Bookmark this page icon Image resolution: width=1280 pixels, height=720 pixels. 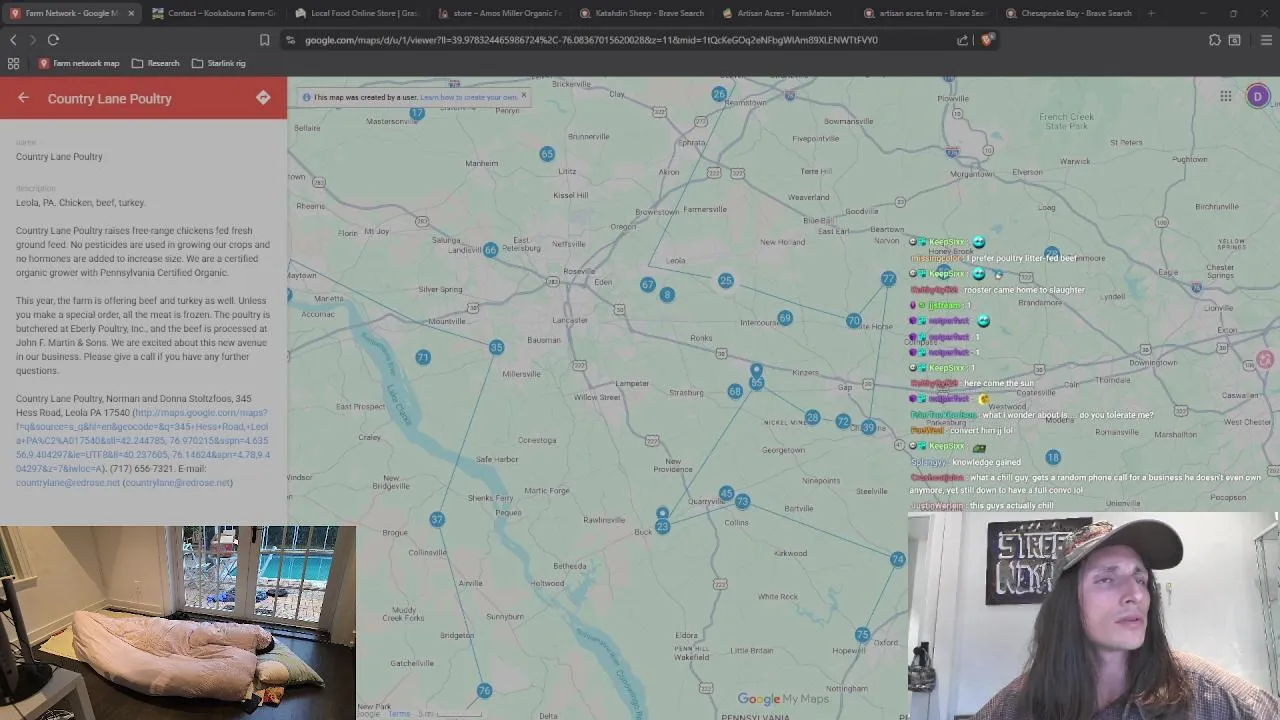[264, 40]
